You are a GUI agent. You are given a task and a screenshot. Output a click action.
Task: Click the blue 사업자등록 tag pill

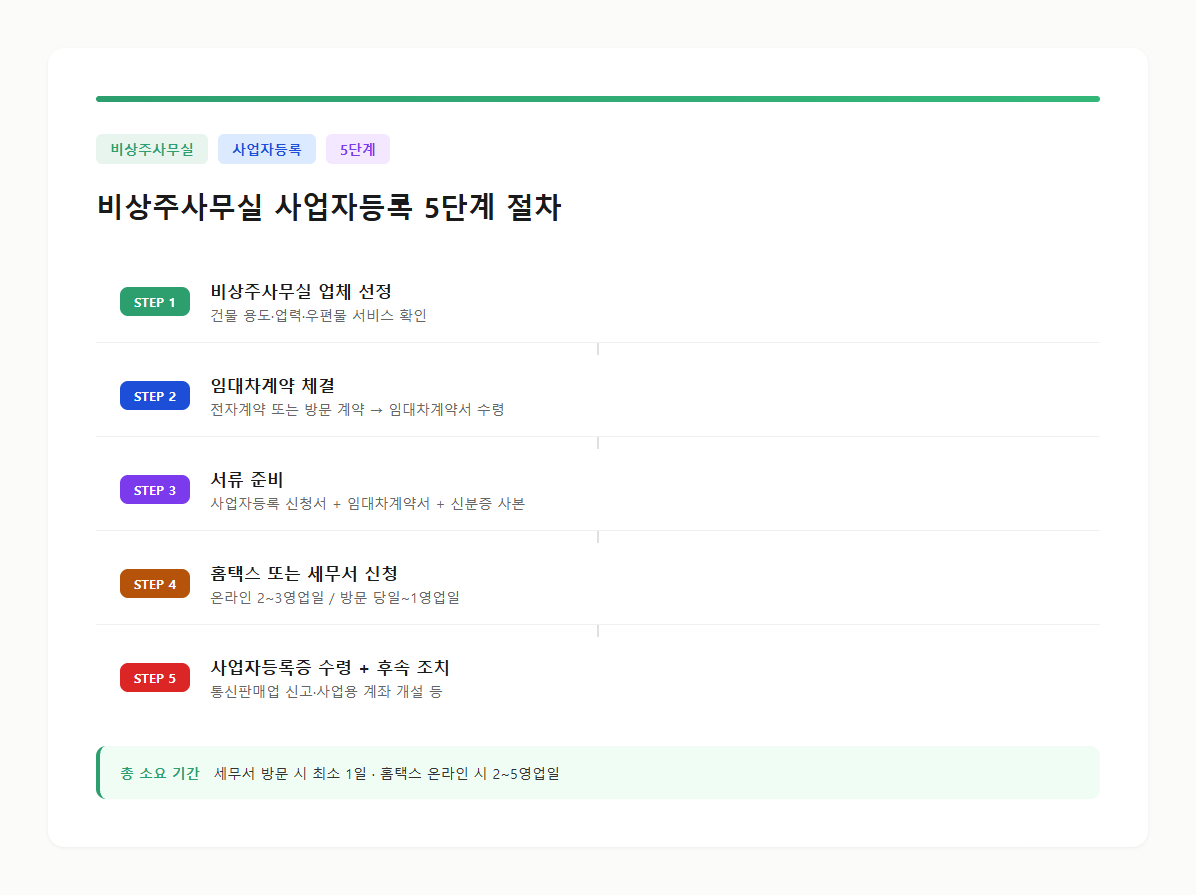click(x=266, y=148)
